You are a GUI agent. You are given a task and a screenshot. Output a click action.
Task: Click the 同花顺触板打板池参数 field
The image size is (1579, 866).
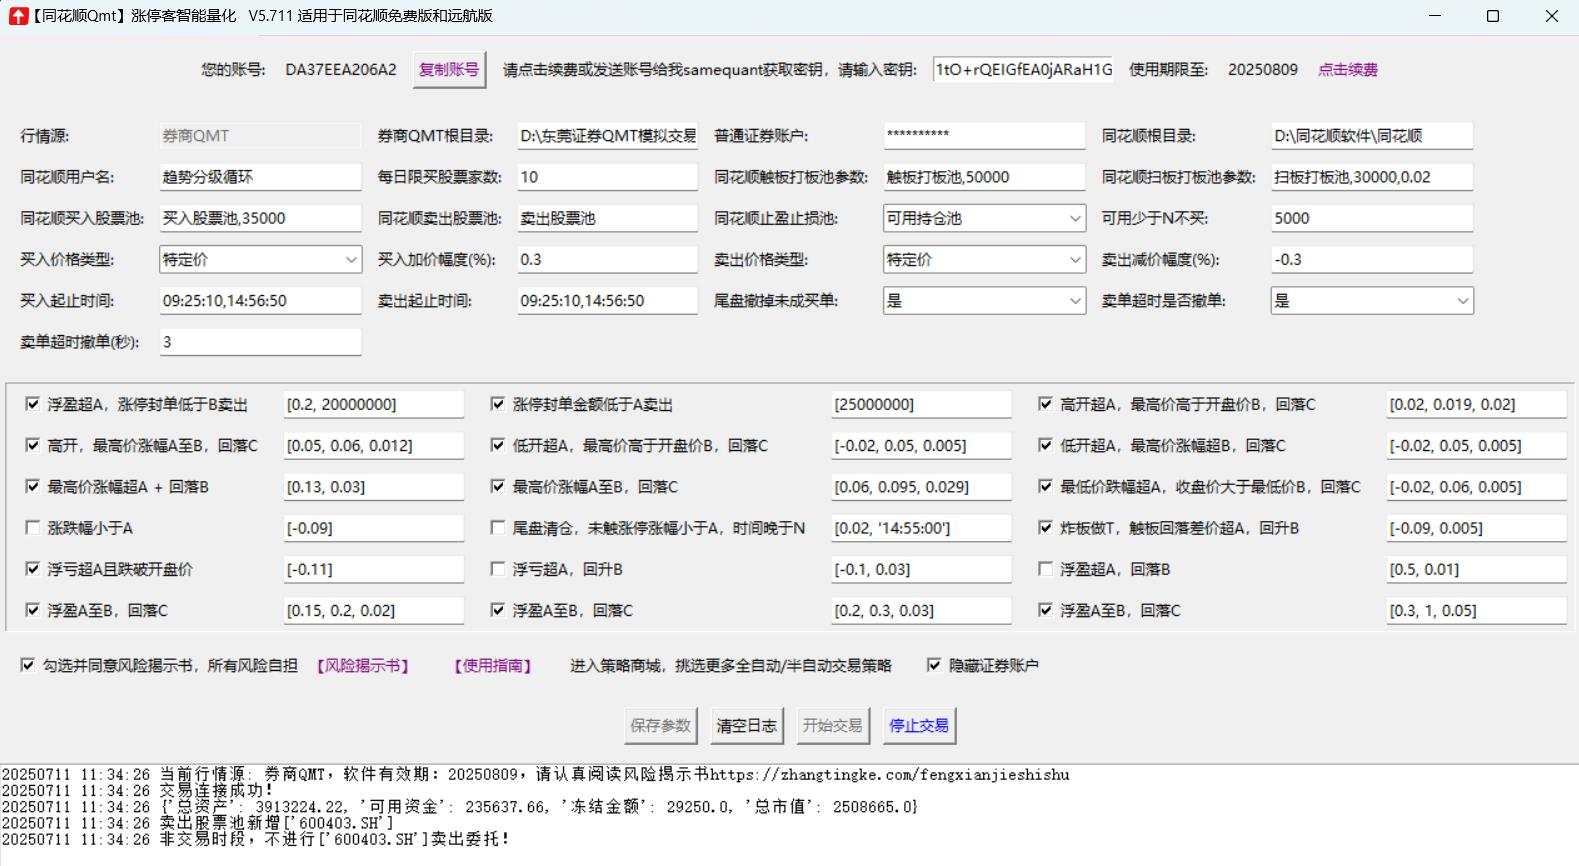pos(984,177)
